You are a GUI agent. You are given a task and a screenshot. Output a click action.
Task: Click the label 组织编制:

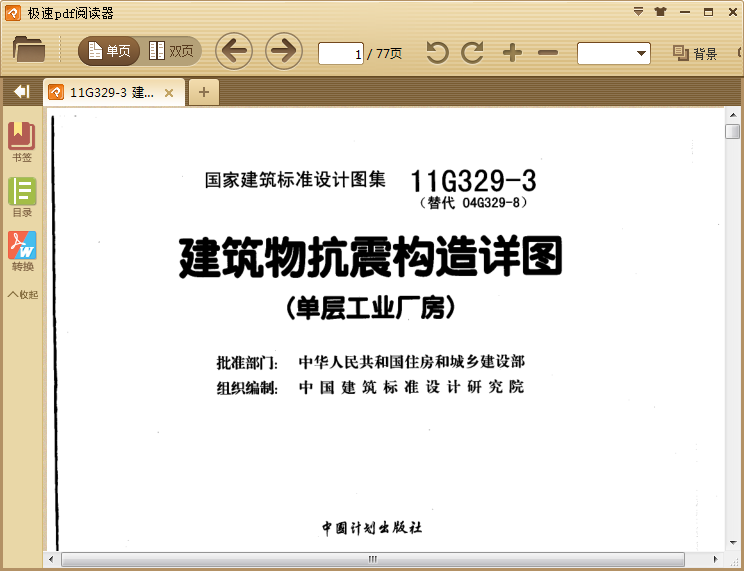point(247,388)
